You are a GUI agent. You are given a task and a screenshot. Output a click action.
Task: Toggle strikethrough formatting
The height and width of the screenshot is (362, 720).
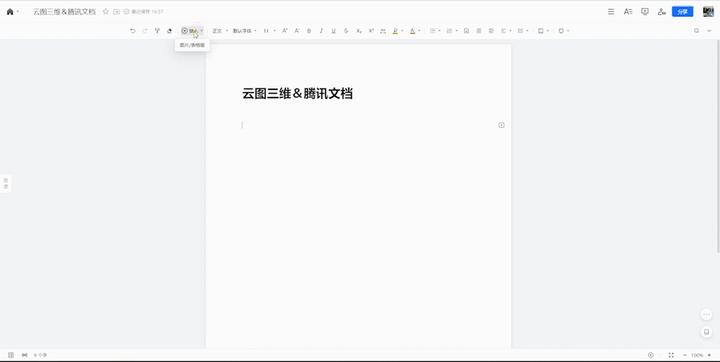coord(346,31)
